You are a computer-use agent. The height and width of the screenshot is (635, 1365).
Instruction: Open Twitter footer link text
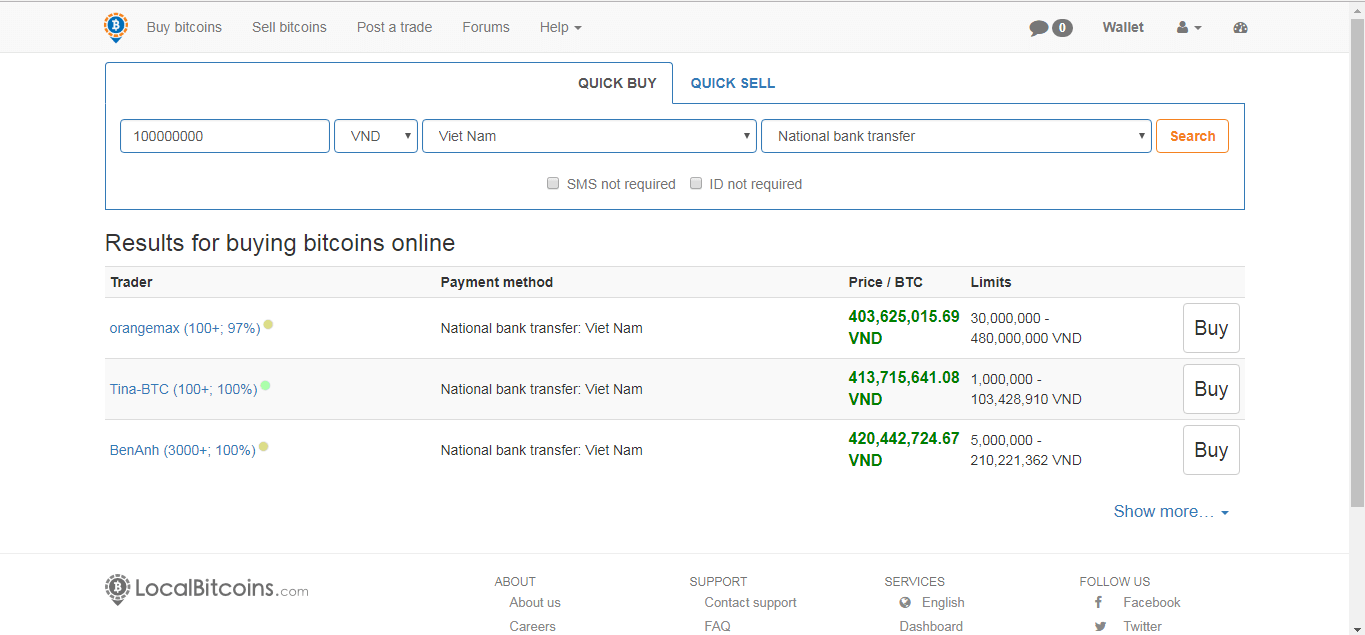pyautogui.click(x=1142, y=627)
